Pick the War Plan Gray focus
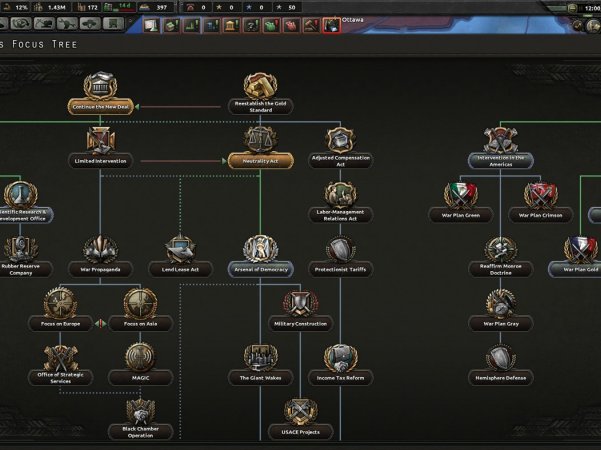The height and width of the screenshot is (450, 601). [501, 324]
